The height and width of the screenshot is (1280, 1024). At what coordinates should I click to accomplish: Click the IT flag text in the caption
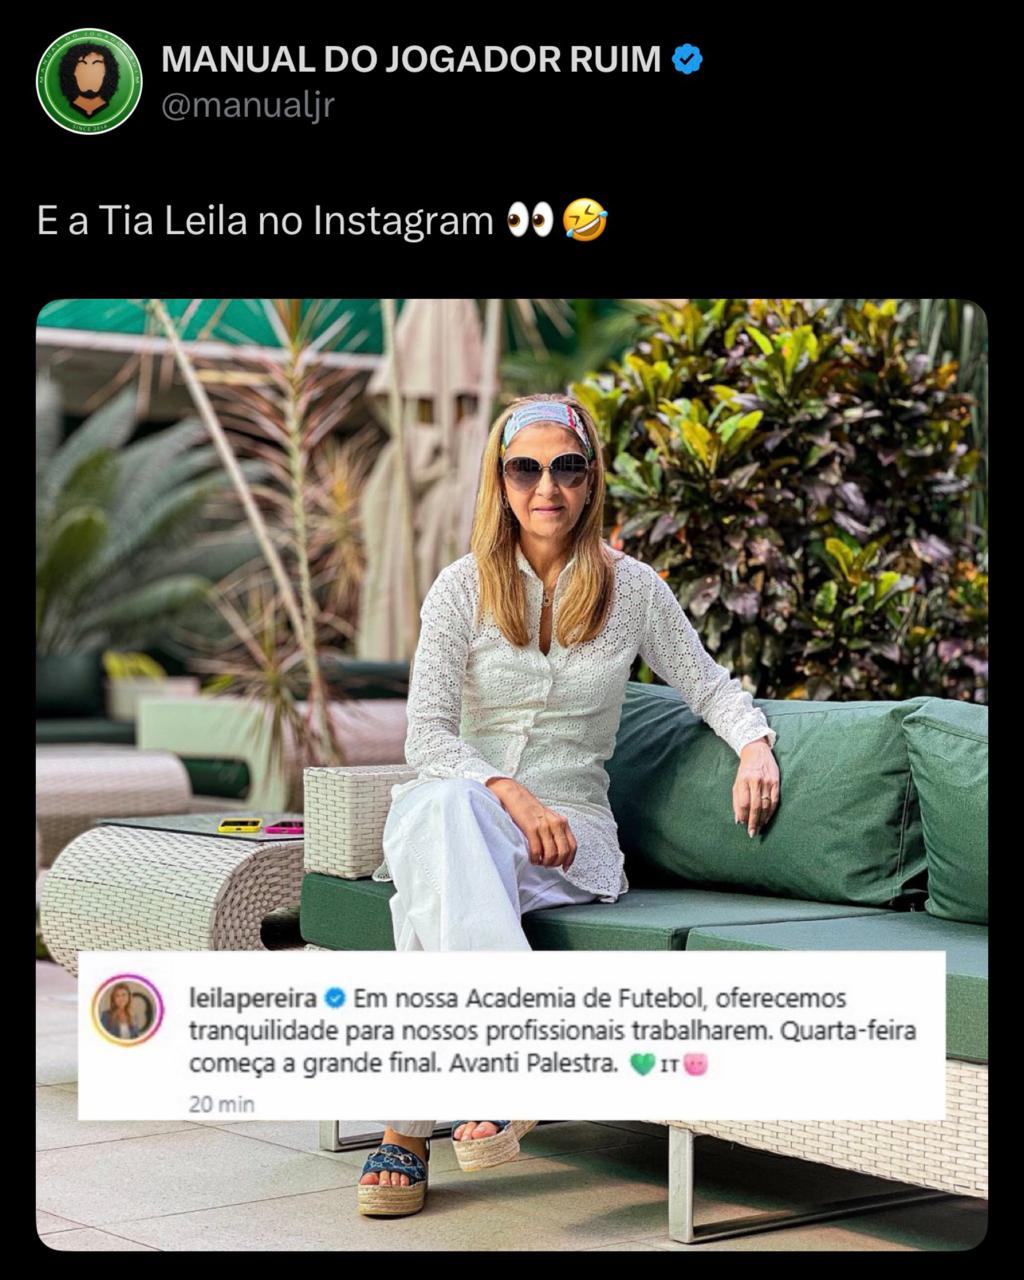tap(669, 1066)
